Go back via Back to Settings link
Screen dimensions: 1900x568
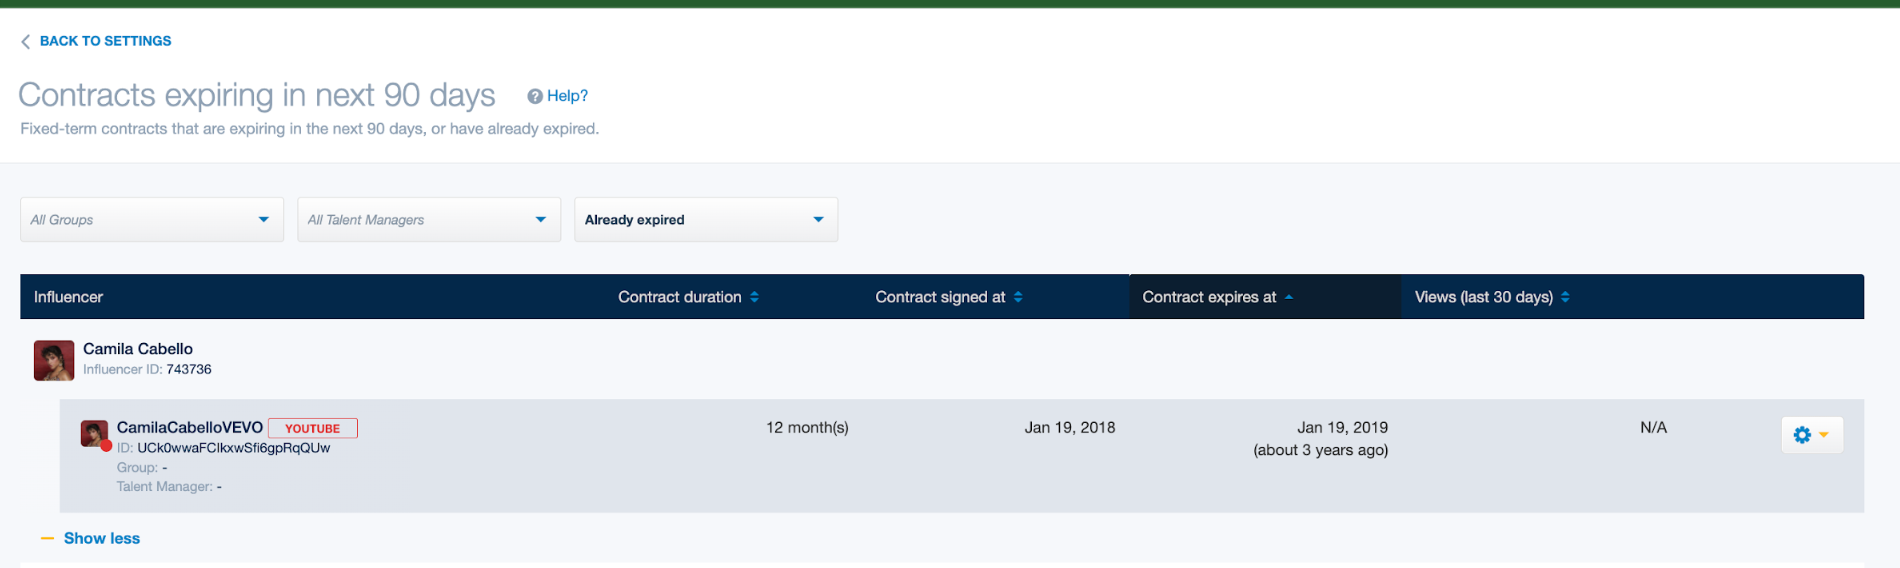[105, 41]
